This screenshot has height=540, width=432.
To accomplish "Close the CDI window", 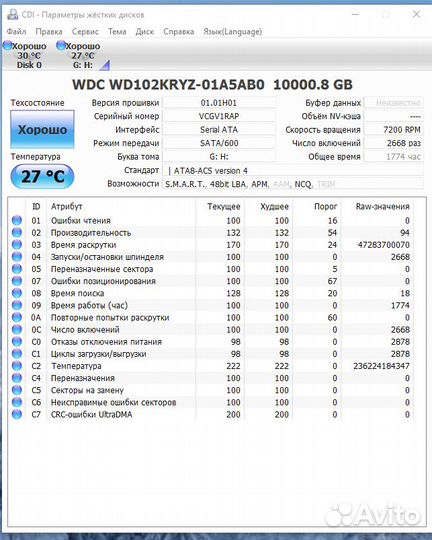I will 416,14.
